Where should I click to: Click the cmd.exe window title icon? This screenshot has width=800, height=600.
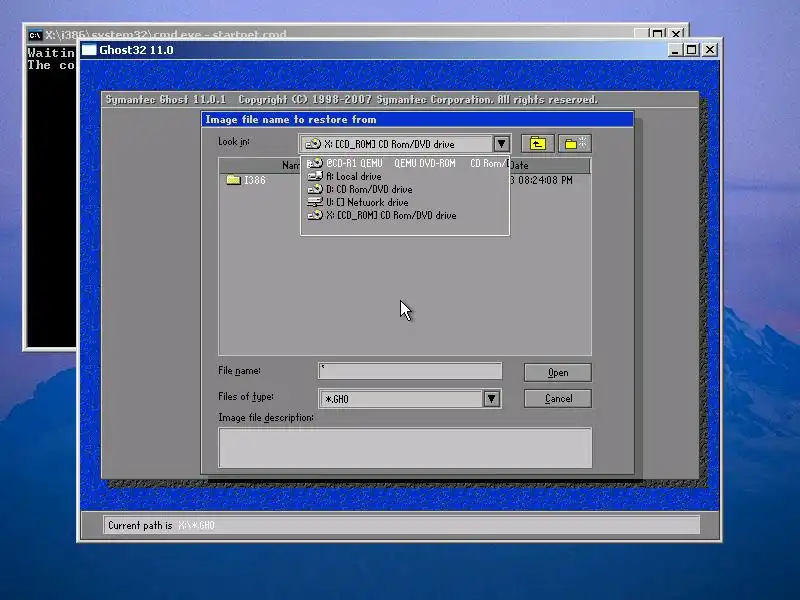click(35, 35)
